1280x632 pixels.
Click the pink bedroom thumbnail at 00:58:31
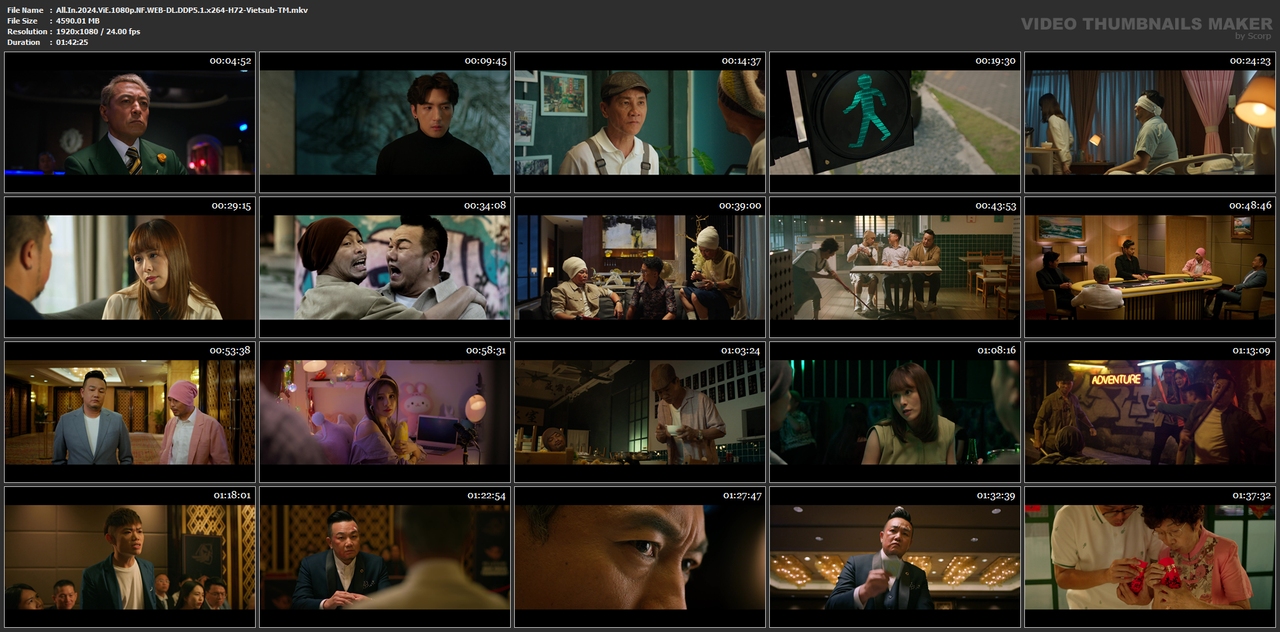385,412
